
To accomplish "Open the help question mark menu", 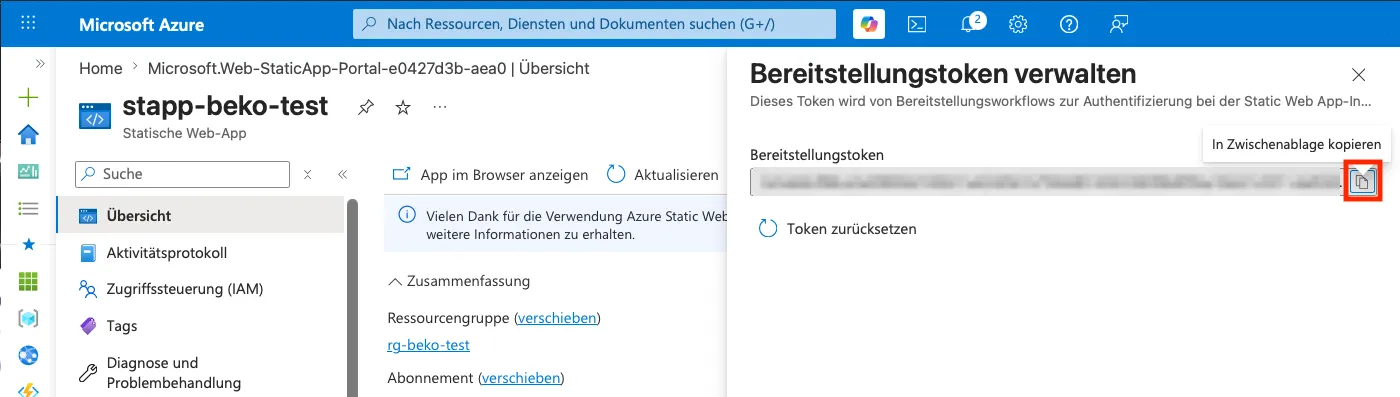I will click(1069, 24).
